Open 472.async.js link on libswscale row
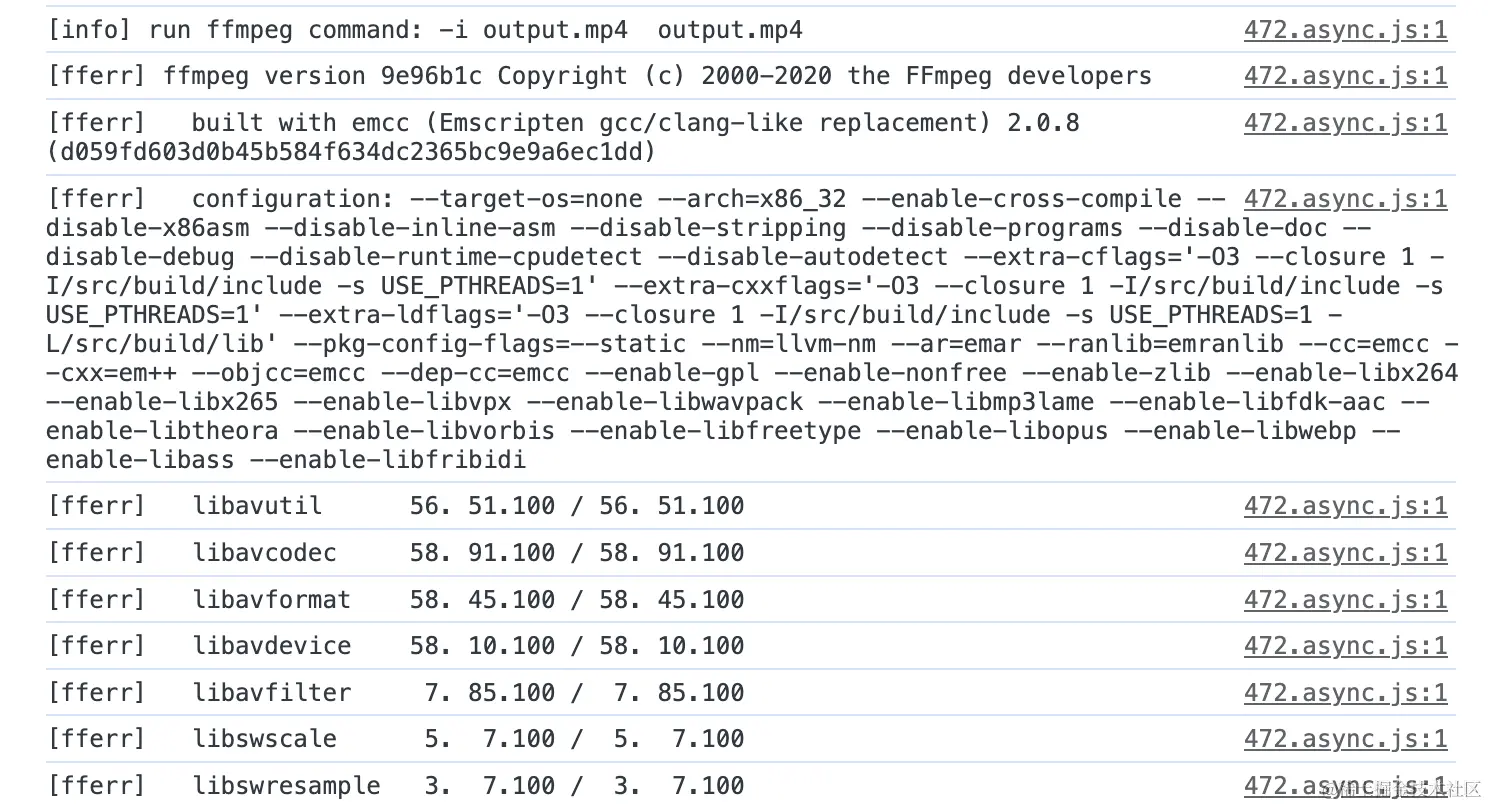Screen dimensions: 1488x806 point(1345,739)
